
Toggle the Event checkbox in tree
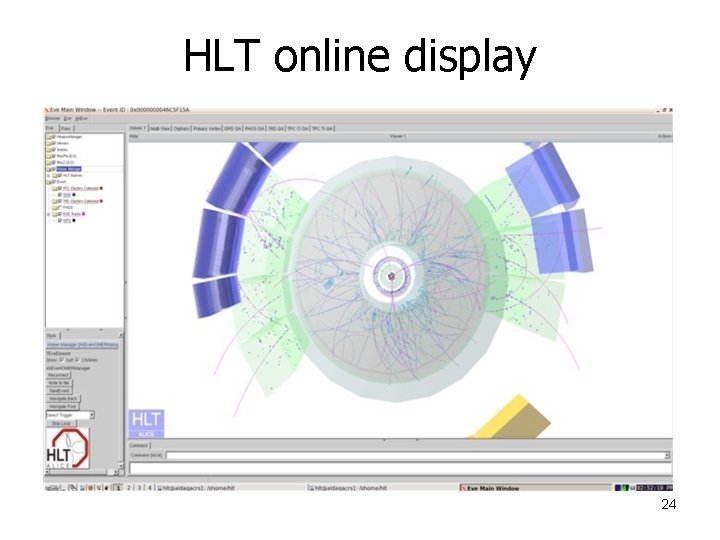click(53, 182)
